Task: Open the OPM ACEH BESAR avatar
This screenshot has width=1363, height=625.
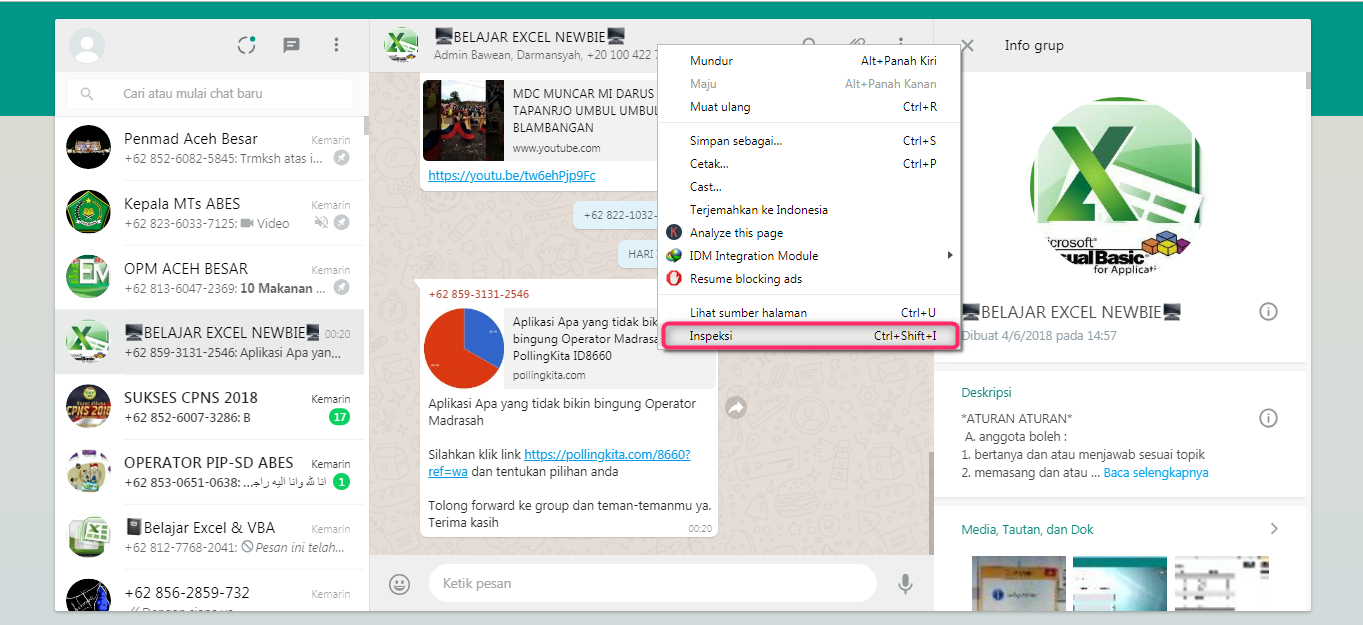Action: (88, 277)
